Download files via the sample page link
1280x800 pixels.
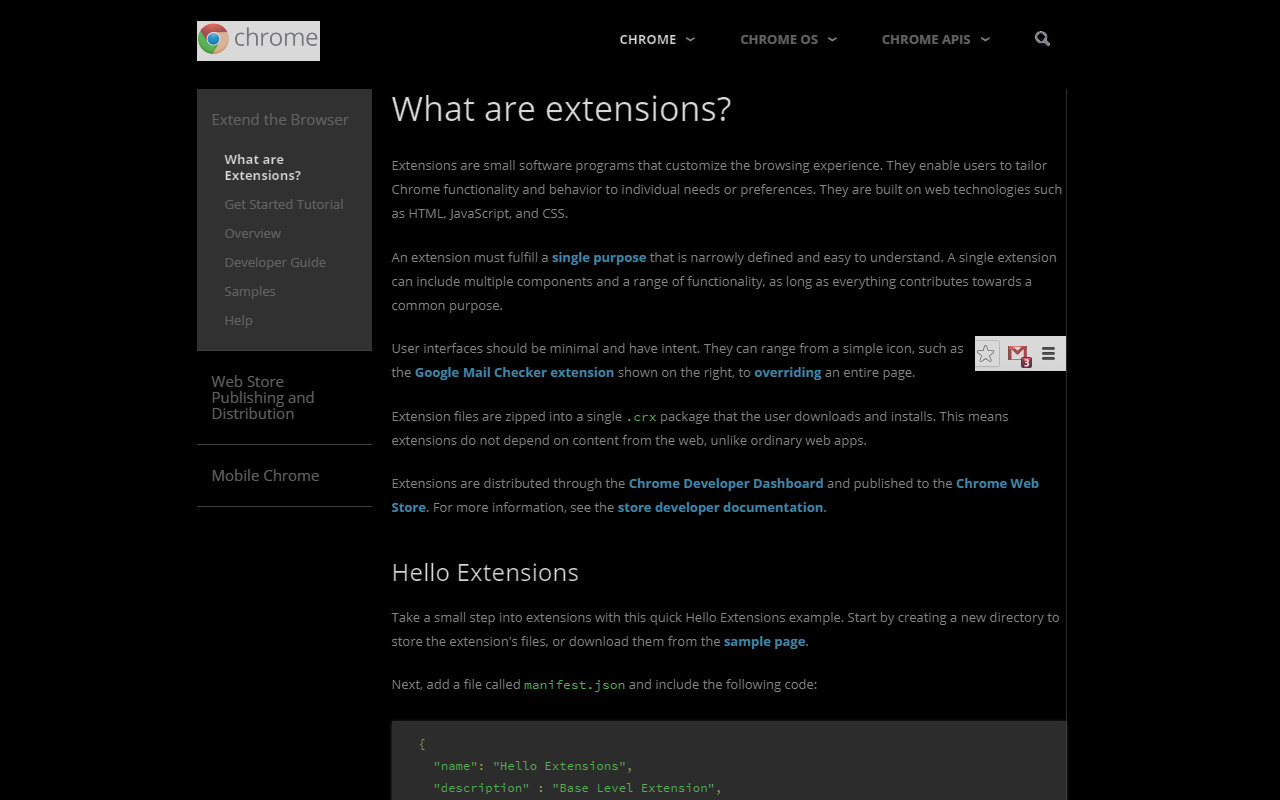click(764, 641)
